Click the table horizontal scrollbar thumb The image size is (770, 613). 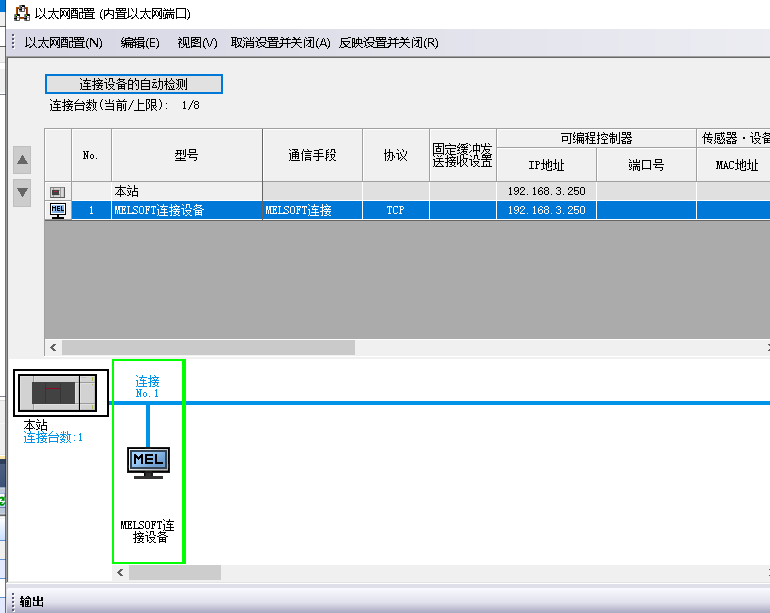tap(208, 347)
